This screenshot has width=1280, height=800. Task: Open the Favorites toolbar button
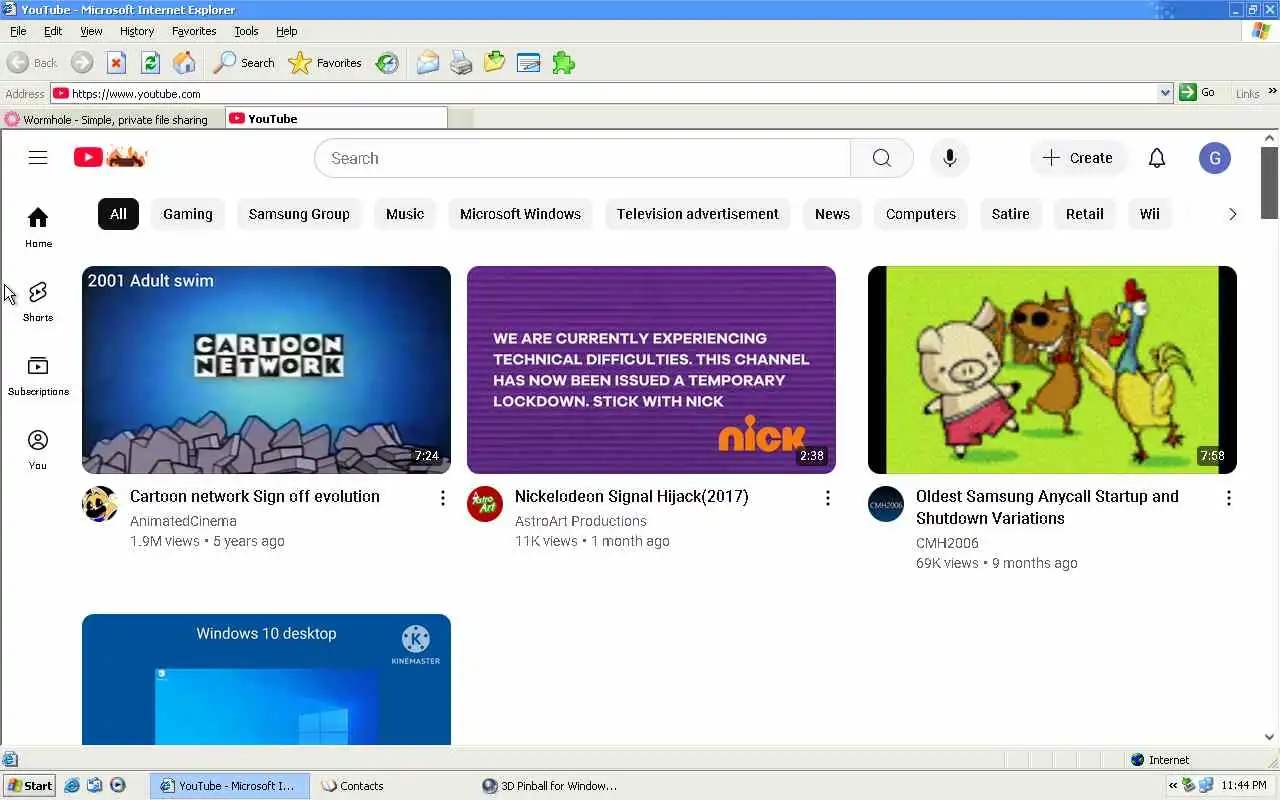[325, 63]
